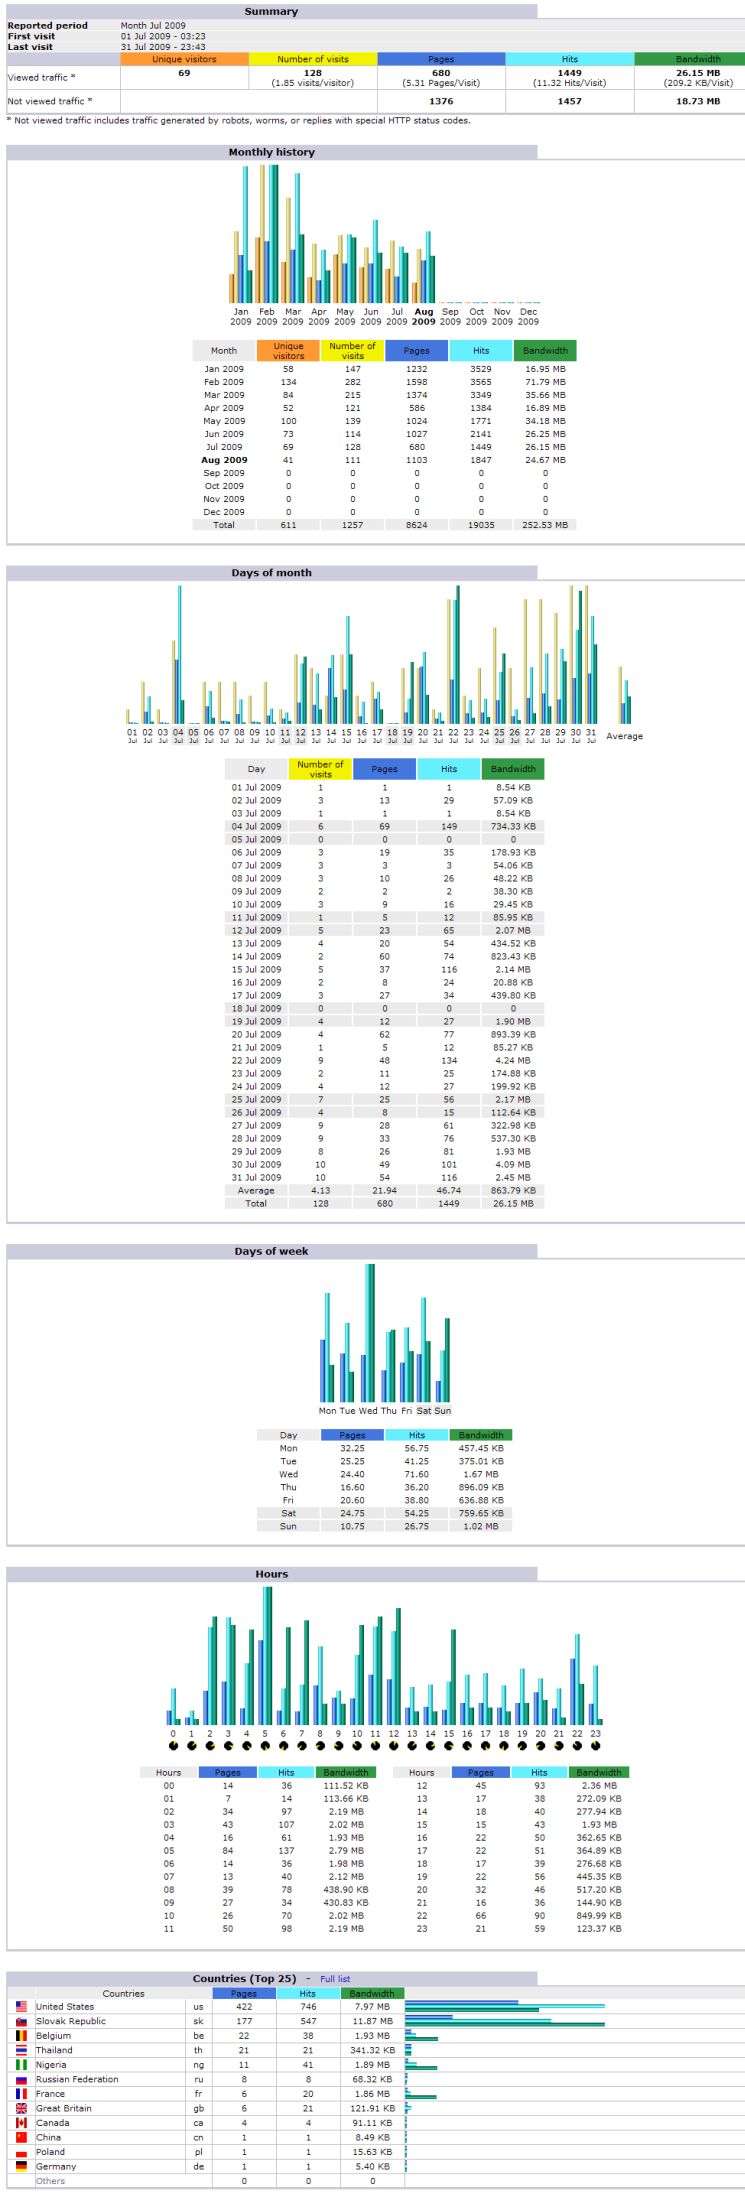The image size is (745, 2194).
Task: Click the Slovak Republic flag icon
Action: point(22,2020)
